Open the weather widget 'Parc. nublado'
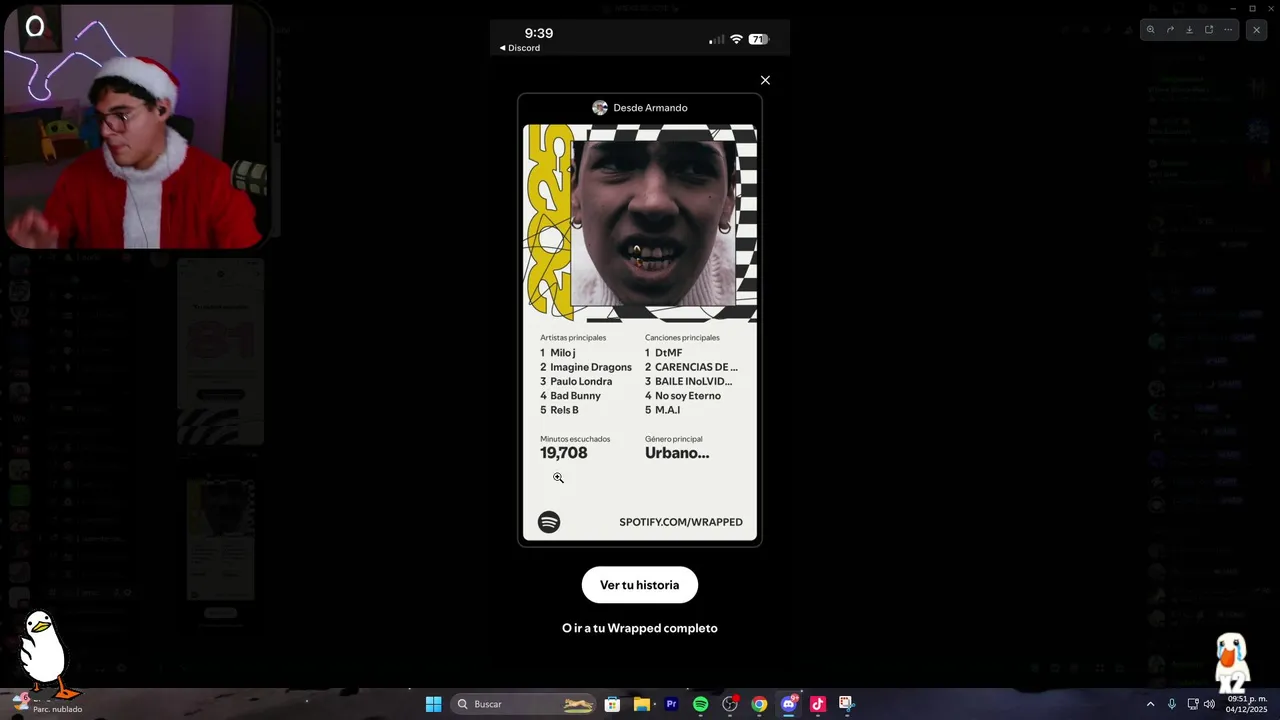1280x720 pixels. click(47, 703)
